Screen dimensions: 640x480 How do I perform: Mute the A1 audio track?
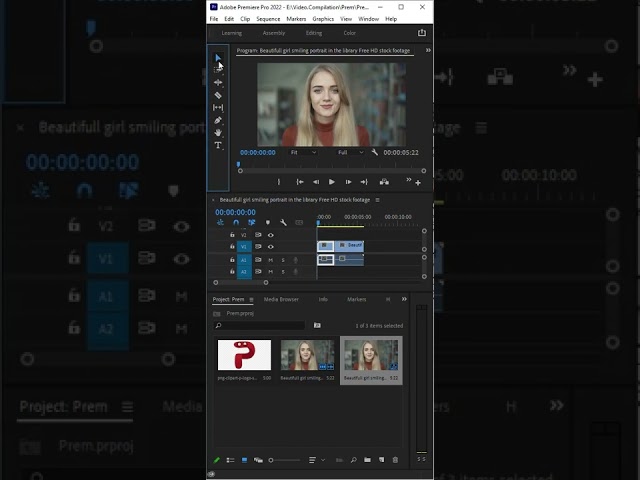[x=270, y=260]
